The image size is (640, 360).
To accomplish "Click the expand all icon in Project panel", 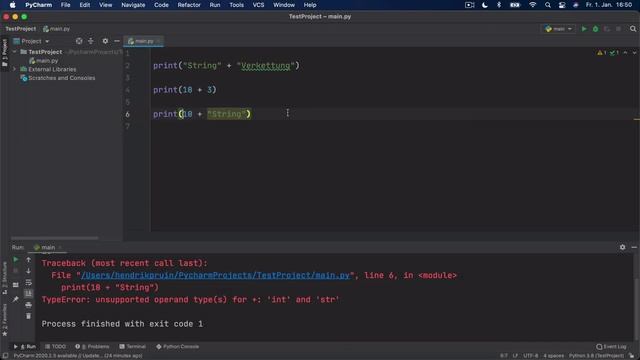I will [91, 41].
